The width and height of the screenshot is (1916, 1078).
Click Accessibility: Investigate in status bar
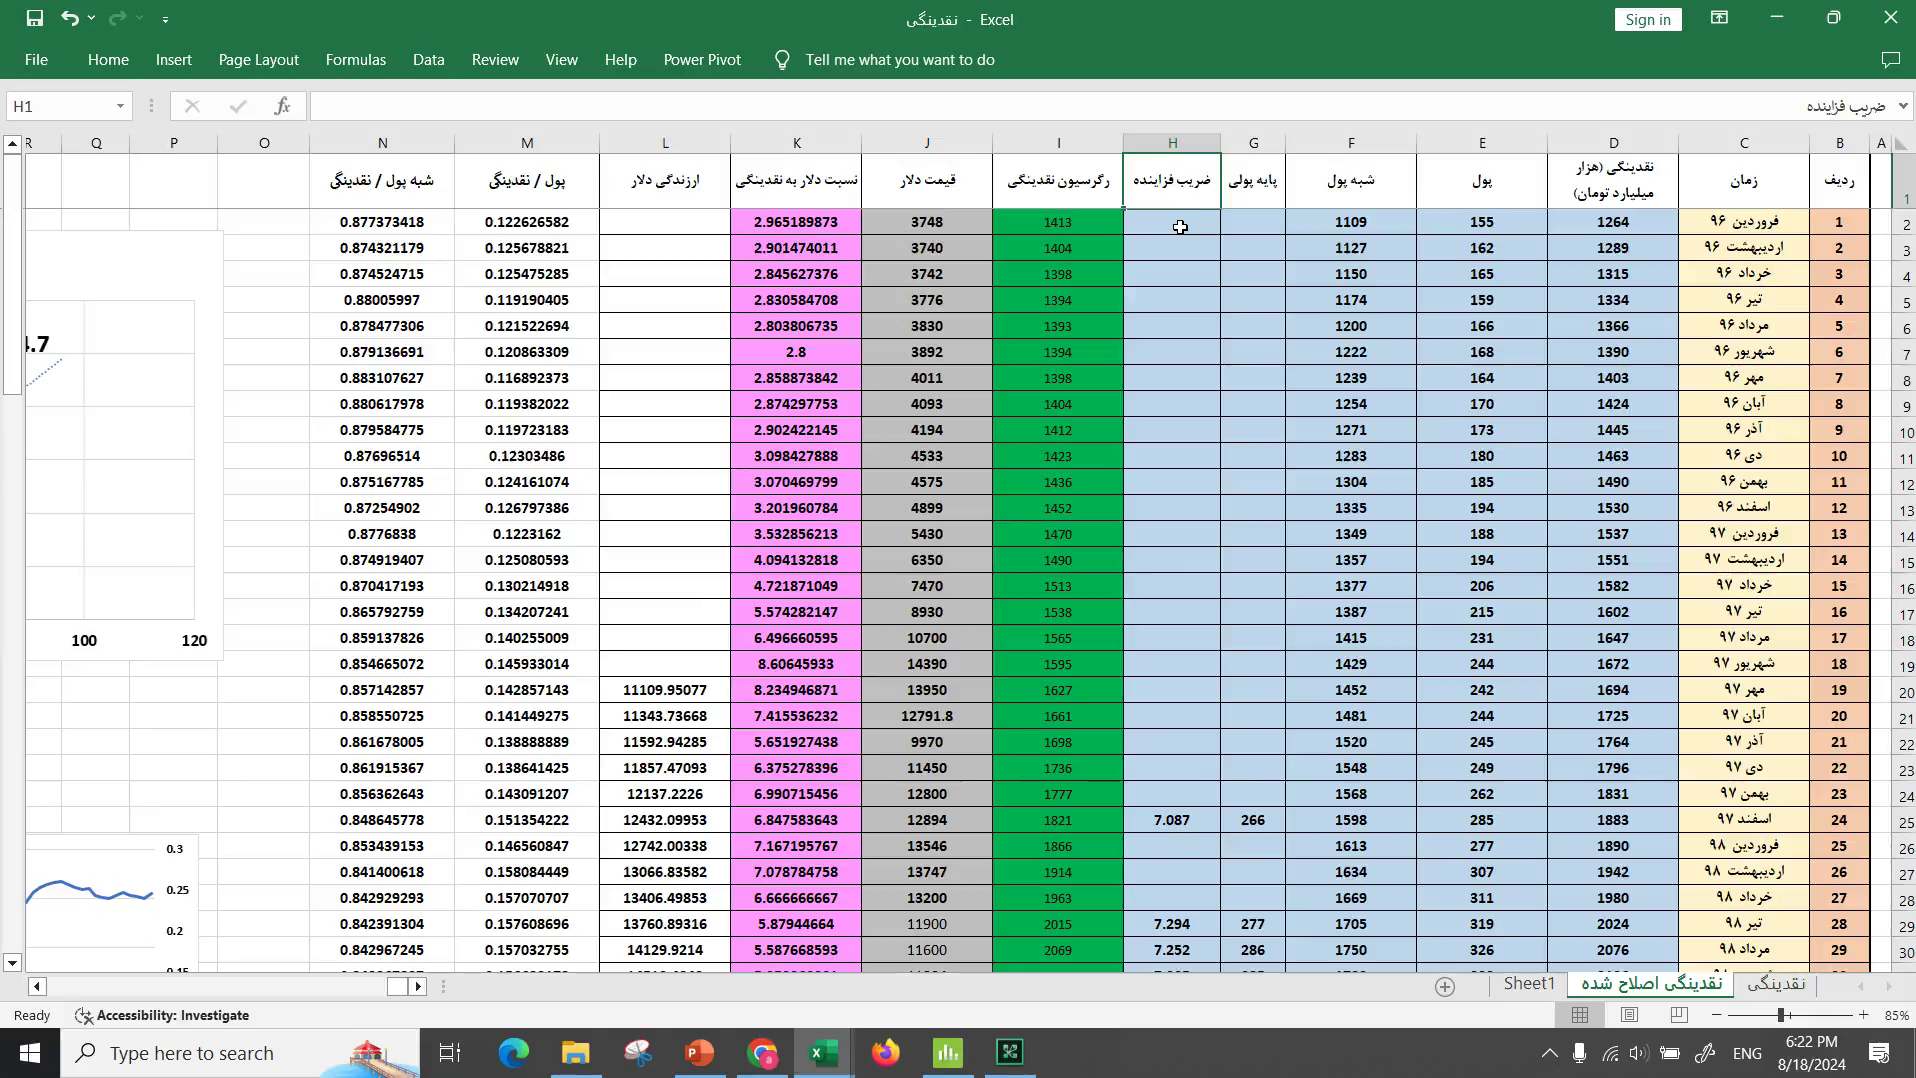[163, 1016]
